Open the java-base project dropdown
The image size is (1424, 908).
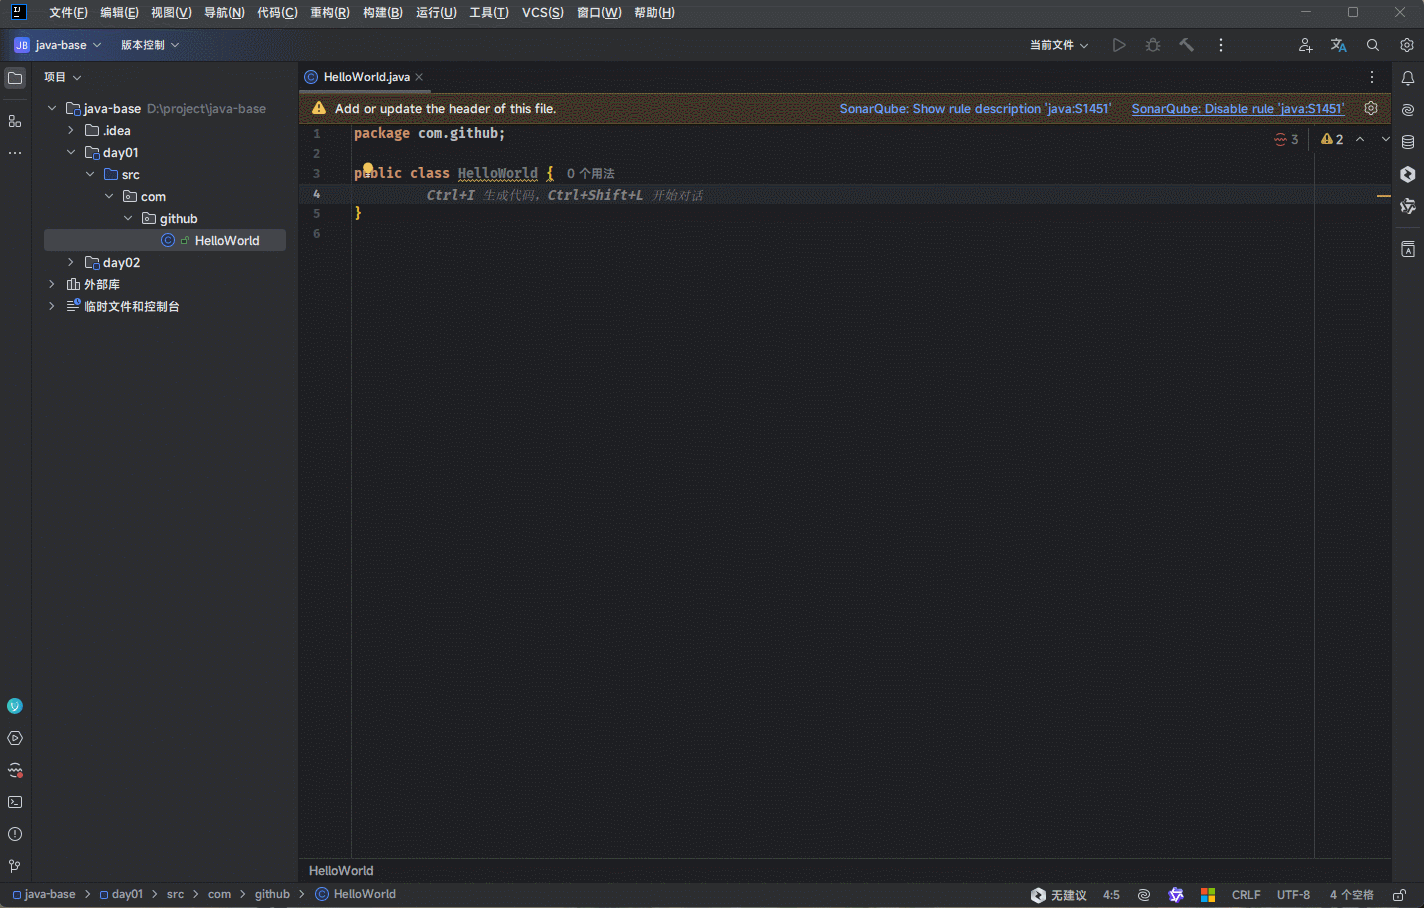tap(59, 45)
